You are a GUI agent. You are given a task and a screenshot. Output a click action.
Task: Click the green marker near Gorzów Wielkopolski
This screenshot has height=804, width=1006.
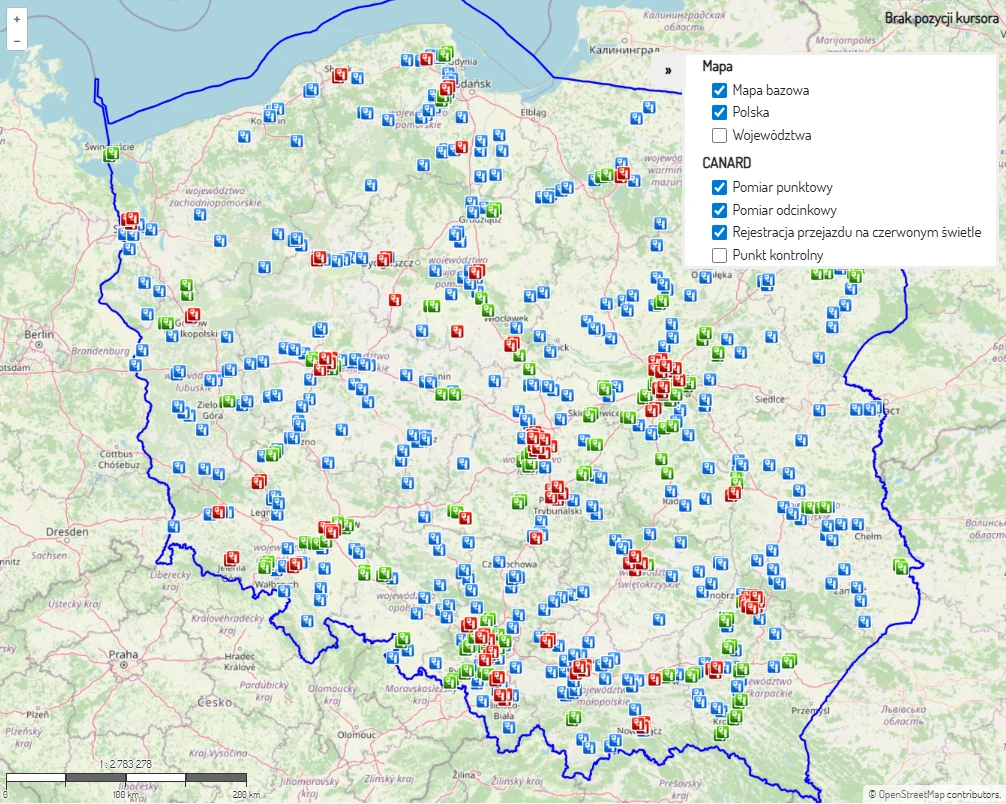(166, 324)
